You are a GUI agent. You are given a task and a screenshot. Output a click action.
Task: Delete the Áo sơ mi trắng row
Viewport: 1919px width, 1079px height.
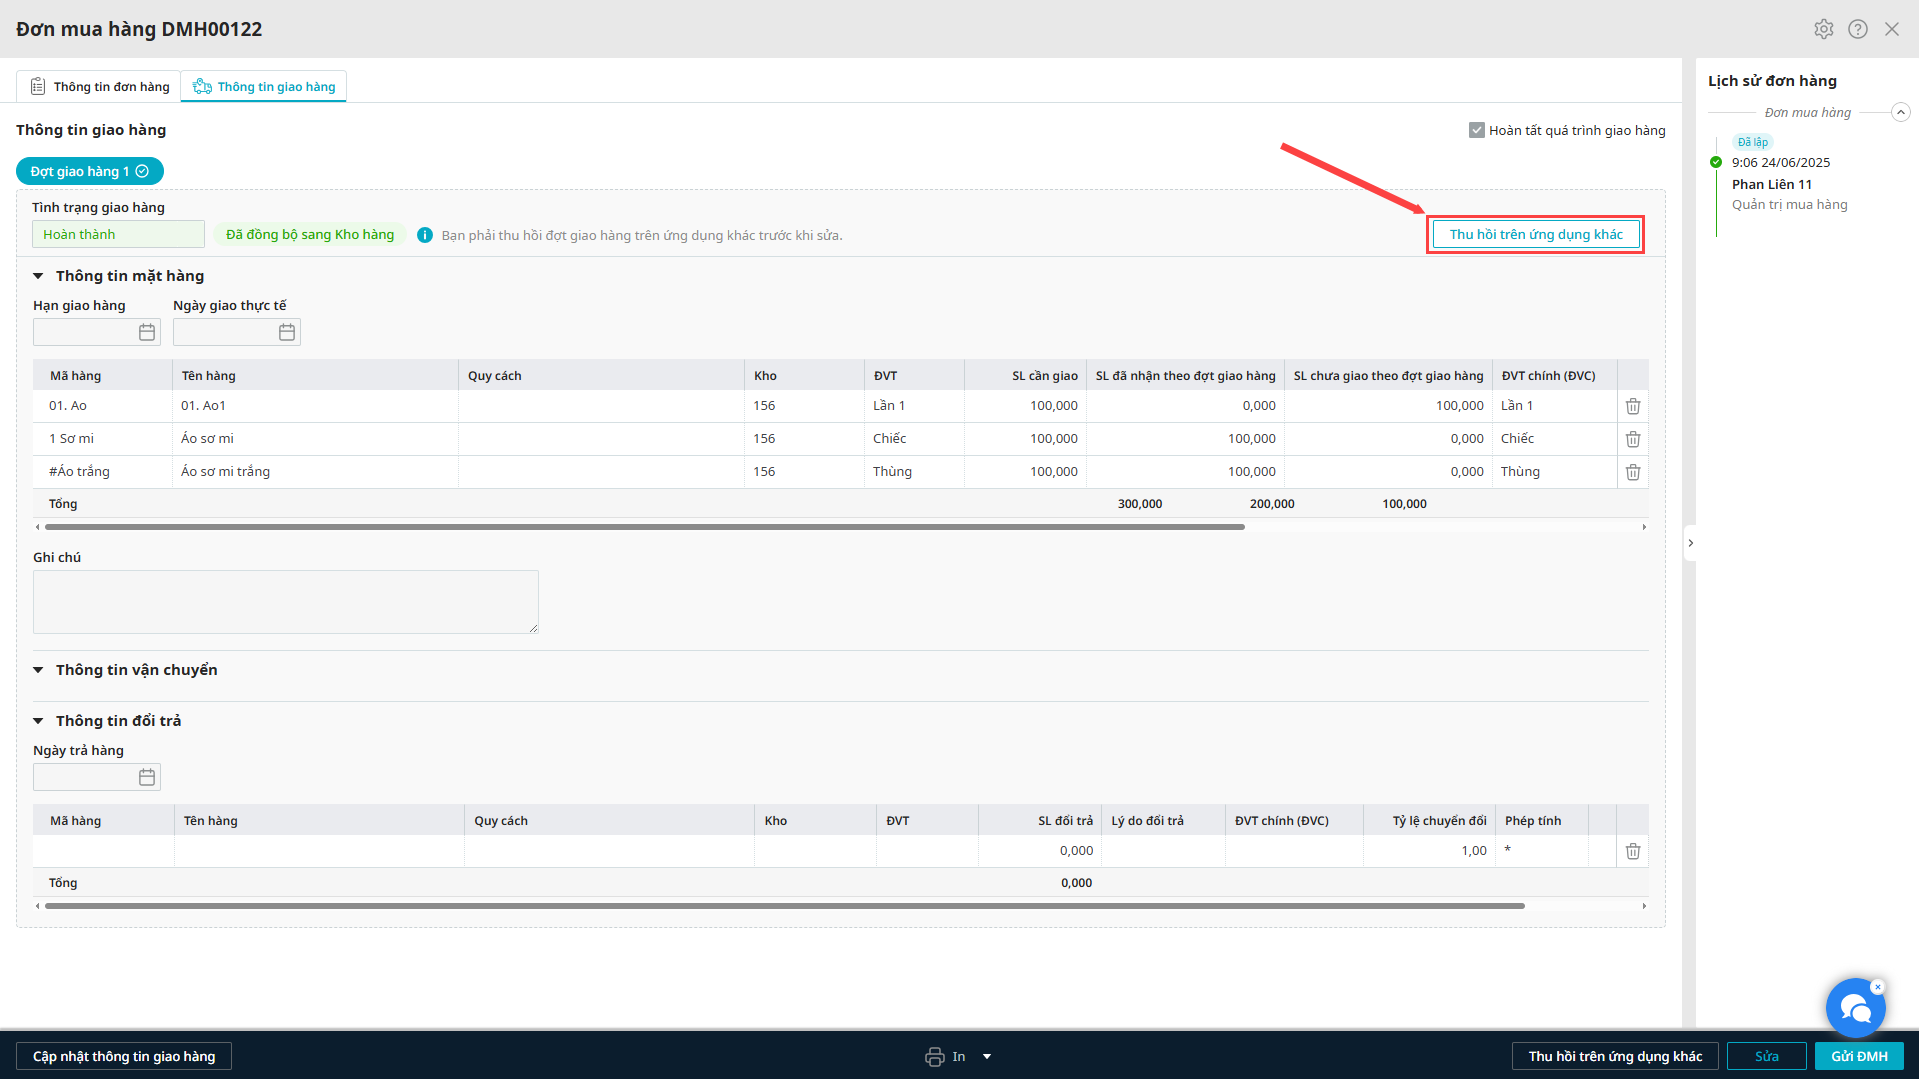click(1632, 472)
